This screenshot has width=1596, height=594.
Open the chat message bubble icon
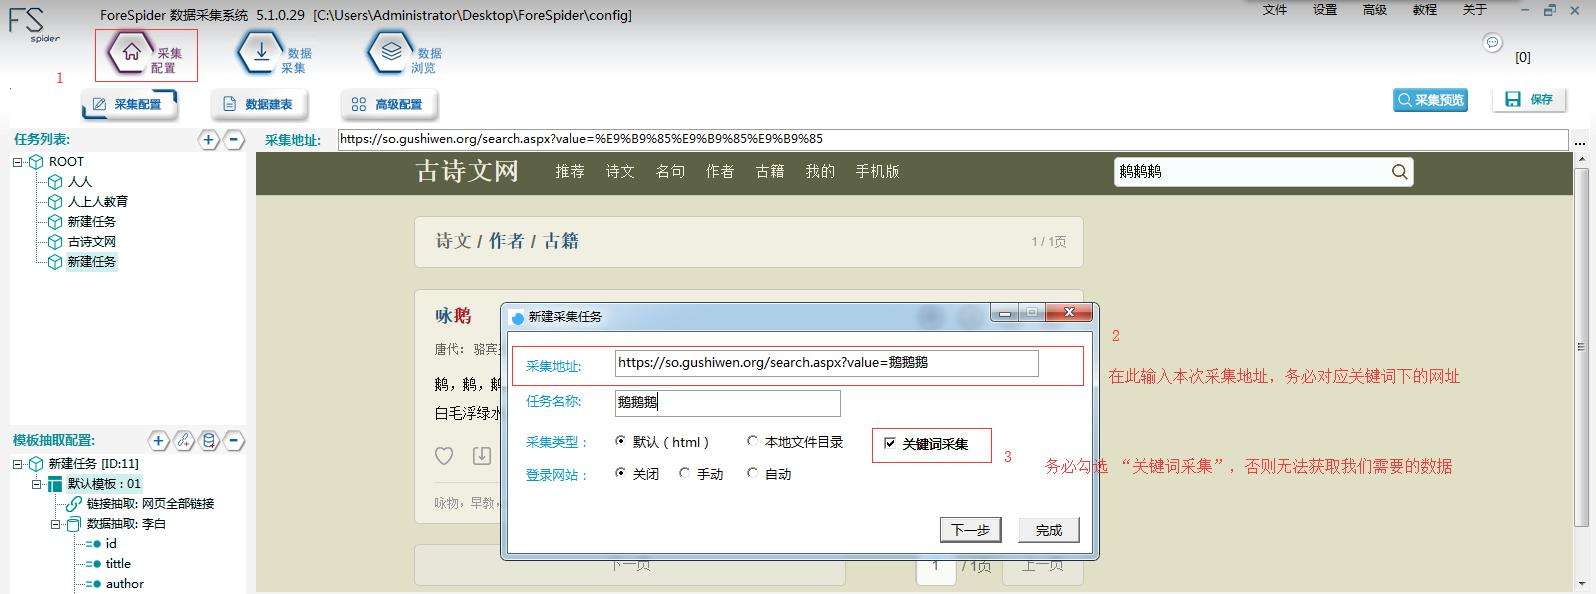pos(1493,43)
